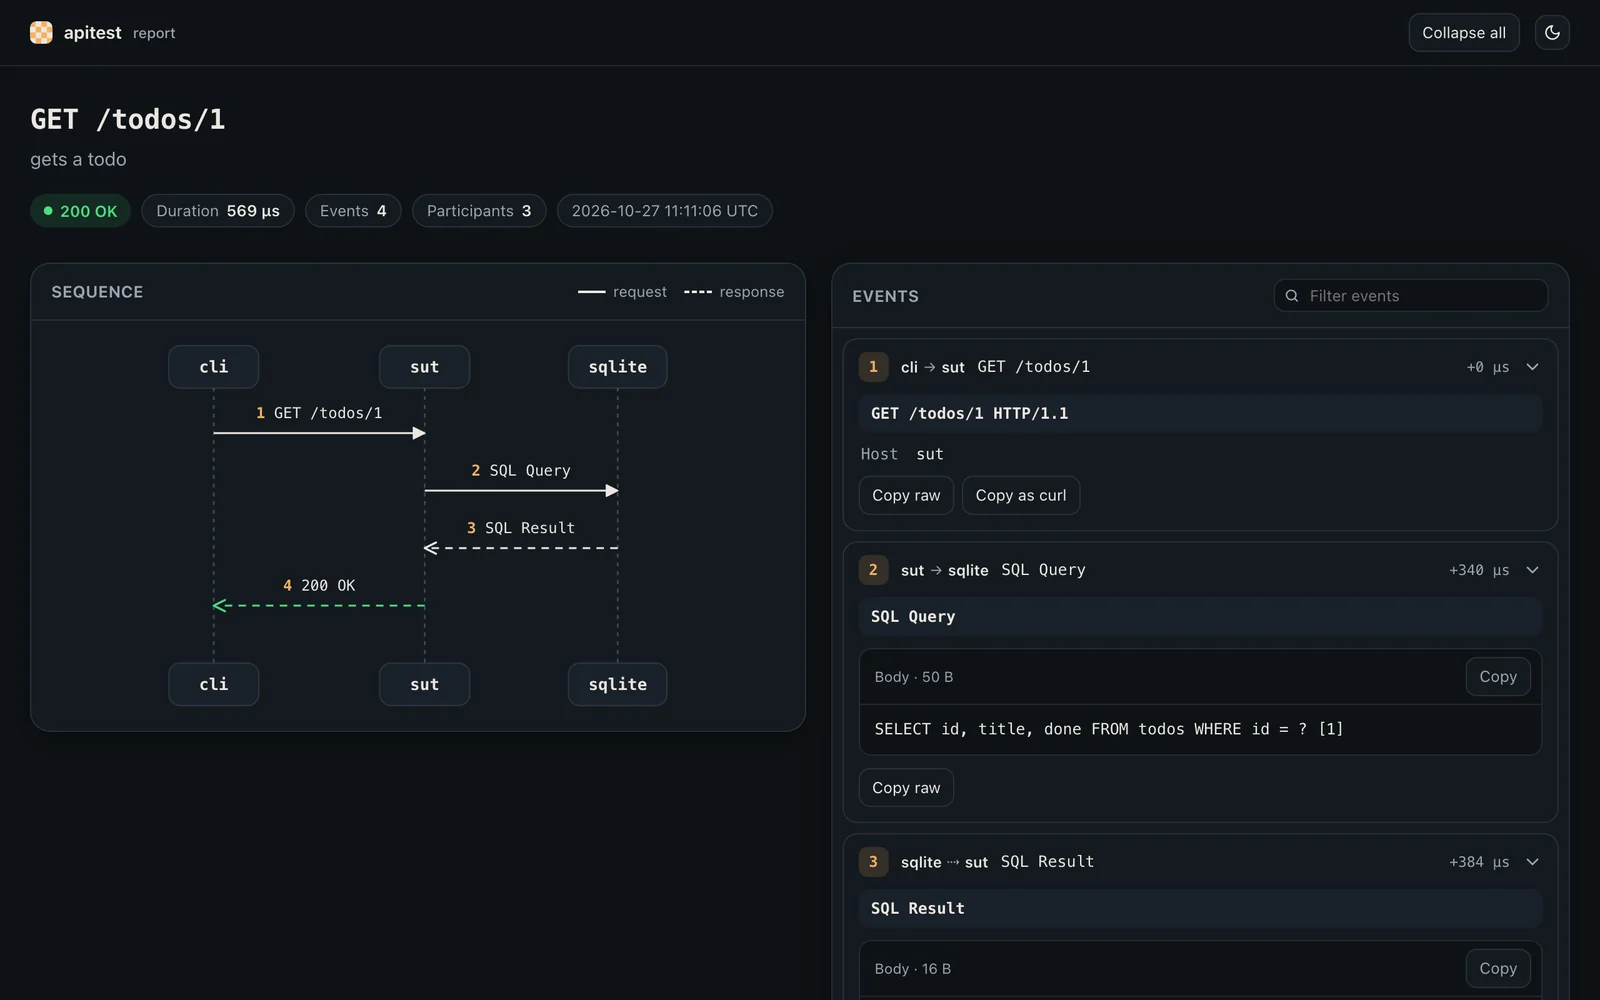1600x1000 pixels.
Task: Collapse event 2 SQL Query chevron
Action: point(1532,570)
